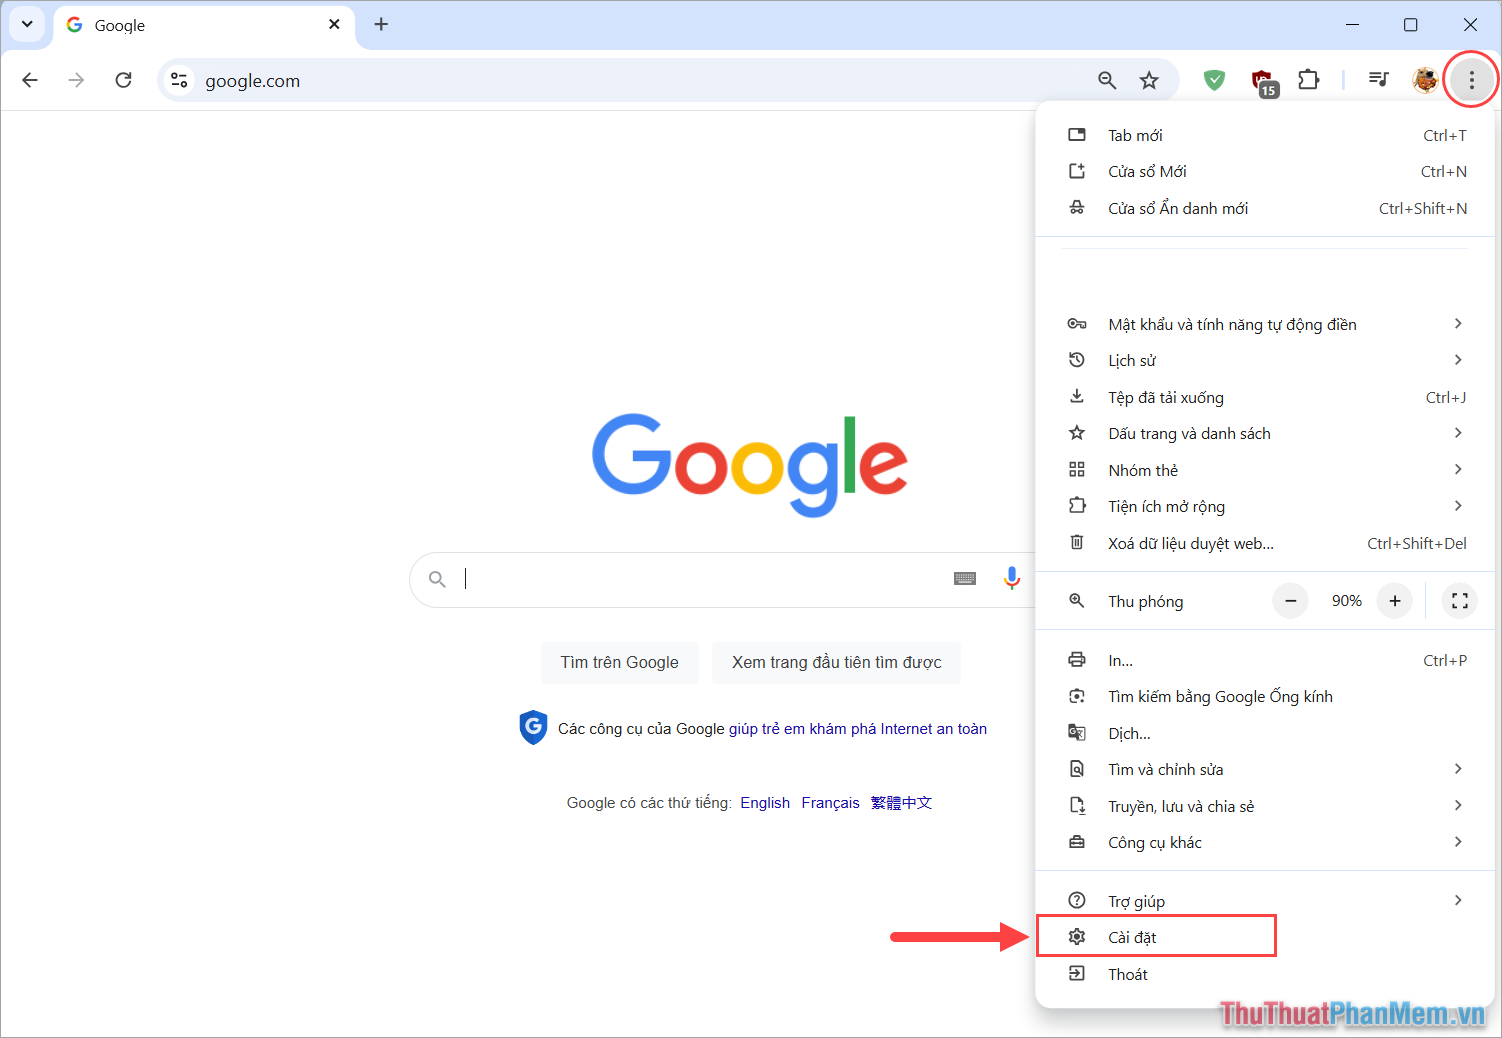The image size is (1502, 1038).
Task: Open Cửa sổ Ẩn danh mới from menu
Action: coord(1177,207)
